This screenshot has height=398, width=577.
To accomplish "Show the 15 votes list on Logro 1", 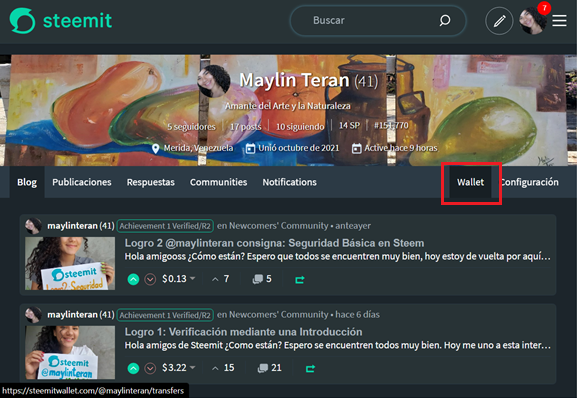I will 223,367.
